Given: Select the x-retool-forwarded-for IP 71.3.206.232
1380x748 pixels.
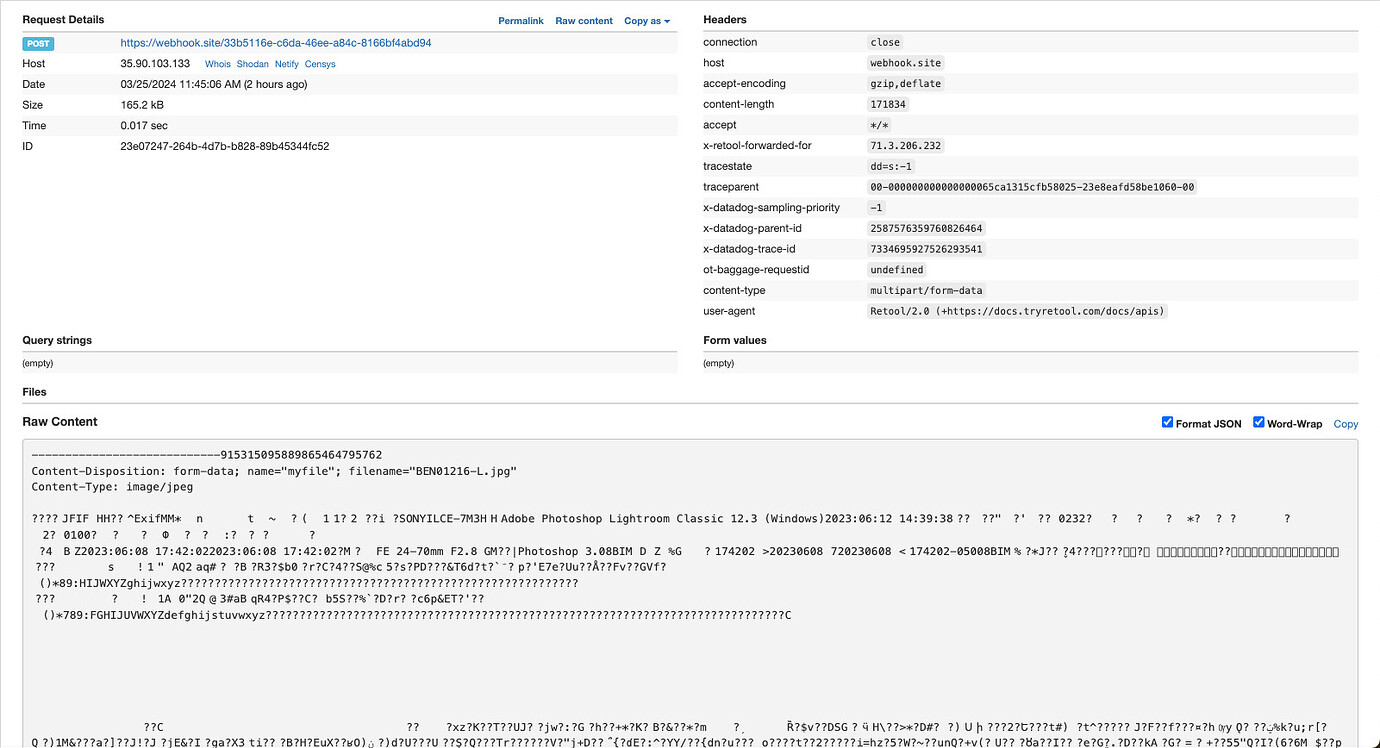Looking at the screenshot, I should 905,146.
